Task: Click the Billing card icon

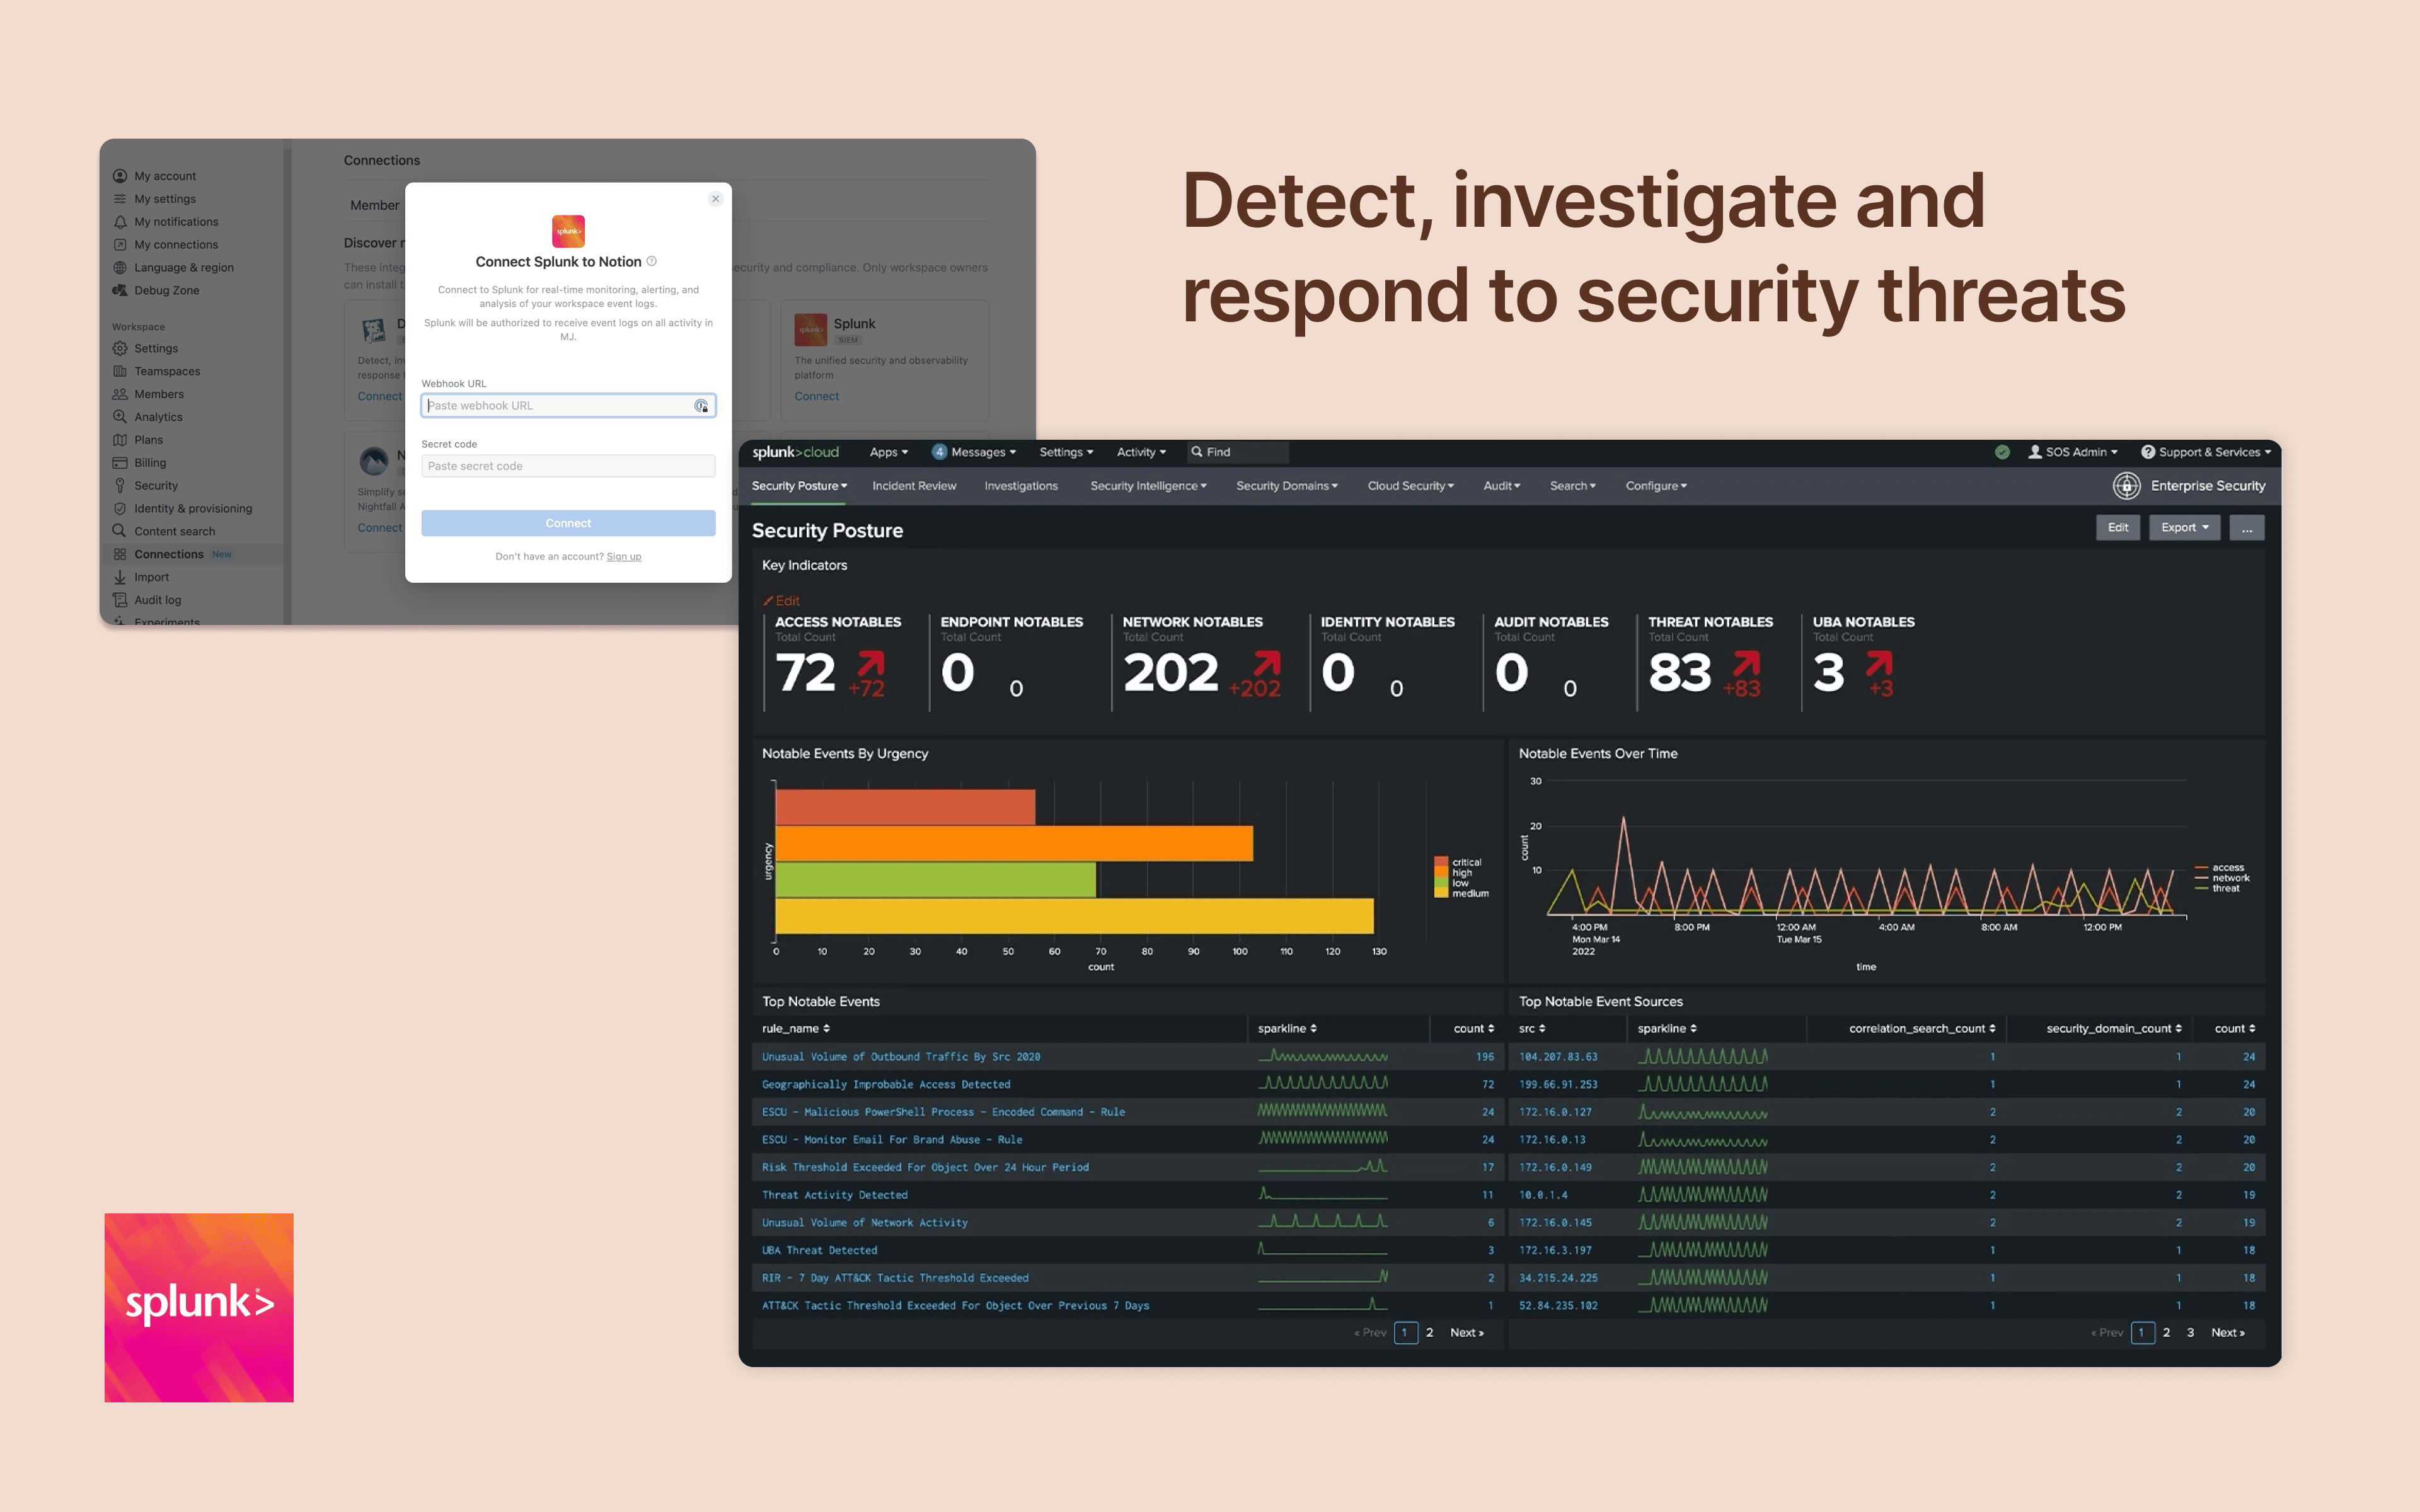Action: click(120, 463)
